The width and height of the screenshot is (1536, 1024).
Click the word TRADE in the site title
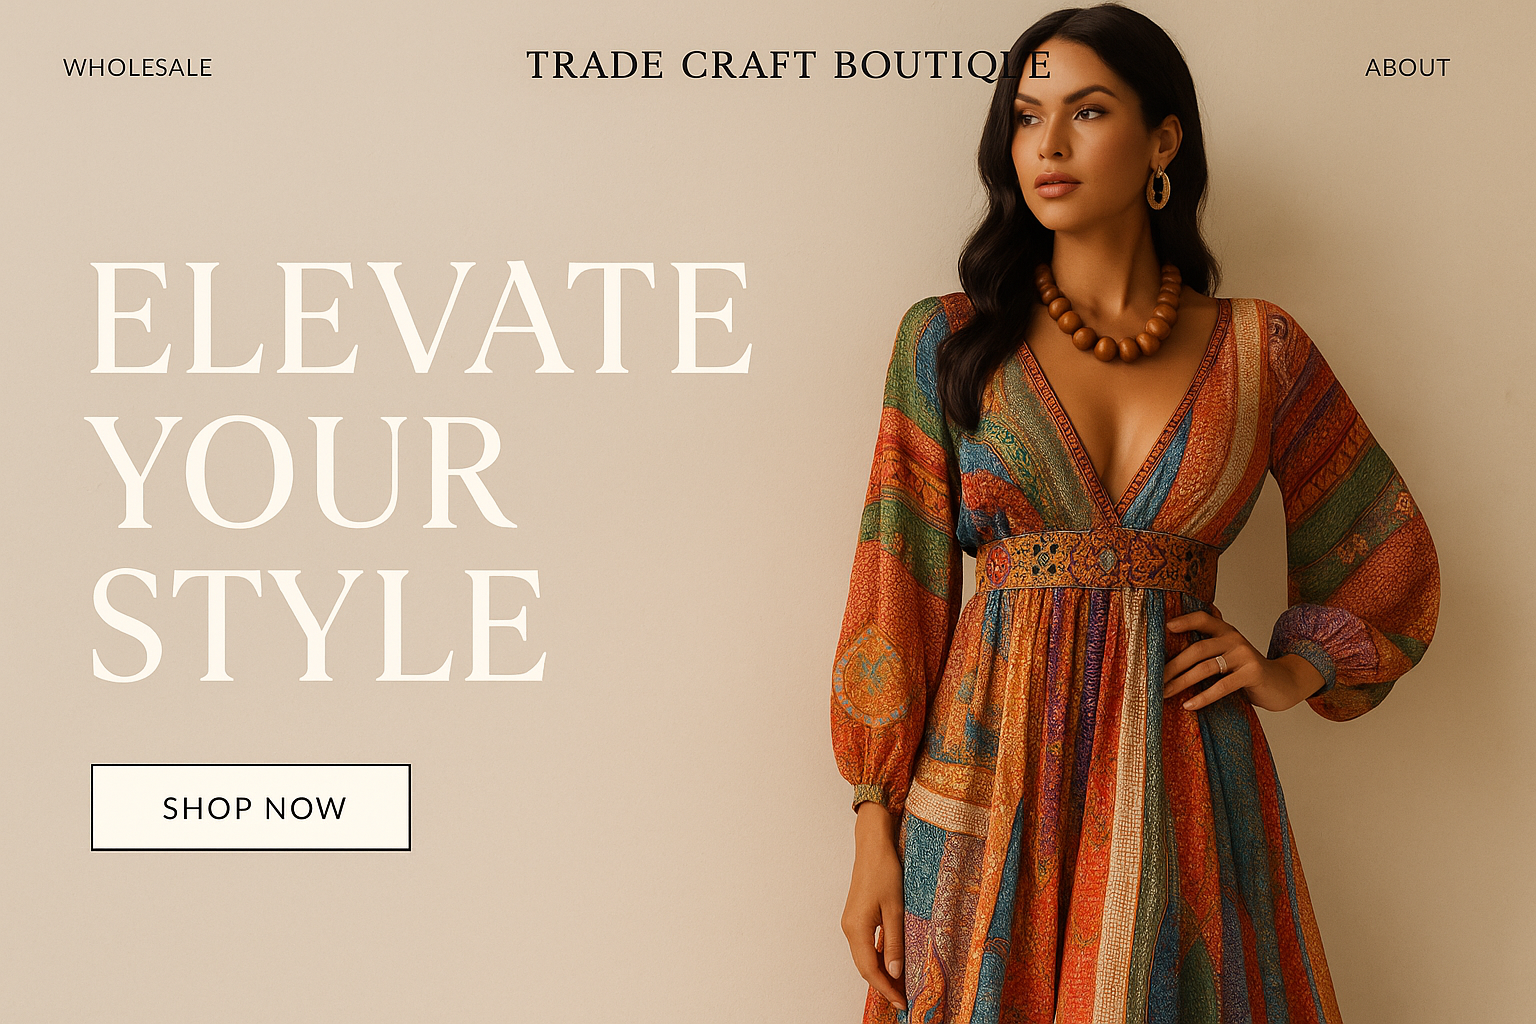click(x=595, y=65)
